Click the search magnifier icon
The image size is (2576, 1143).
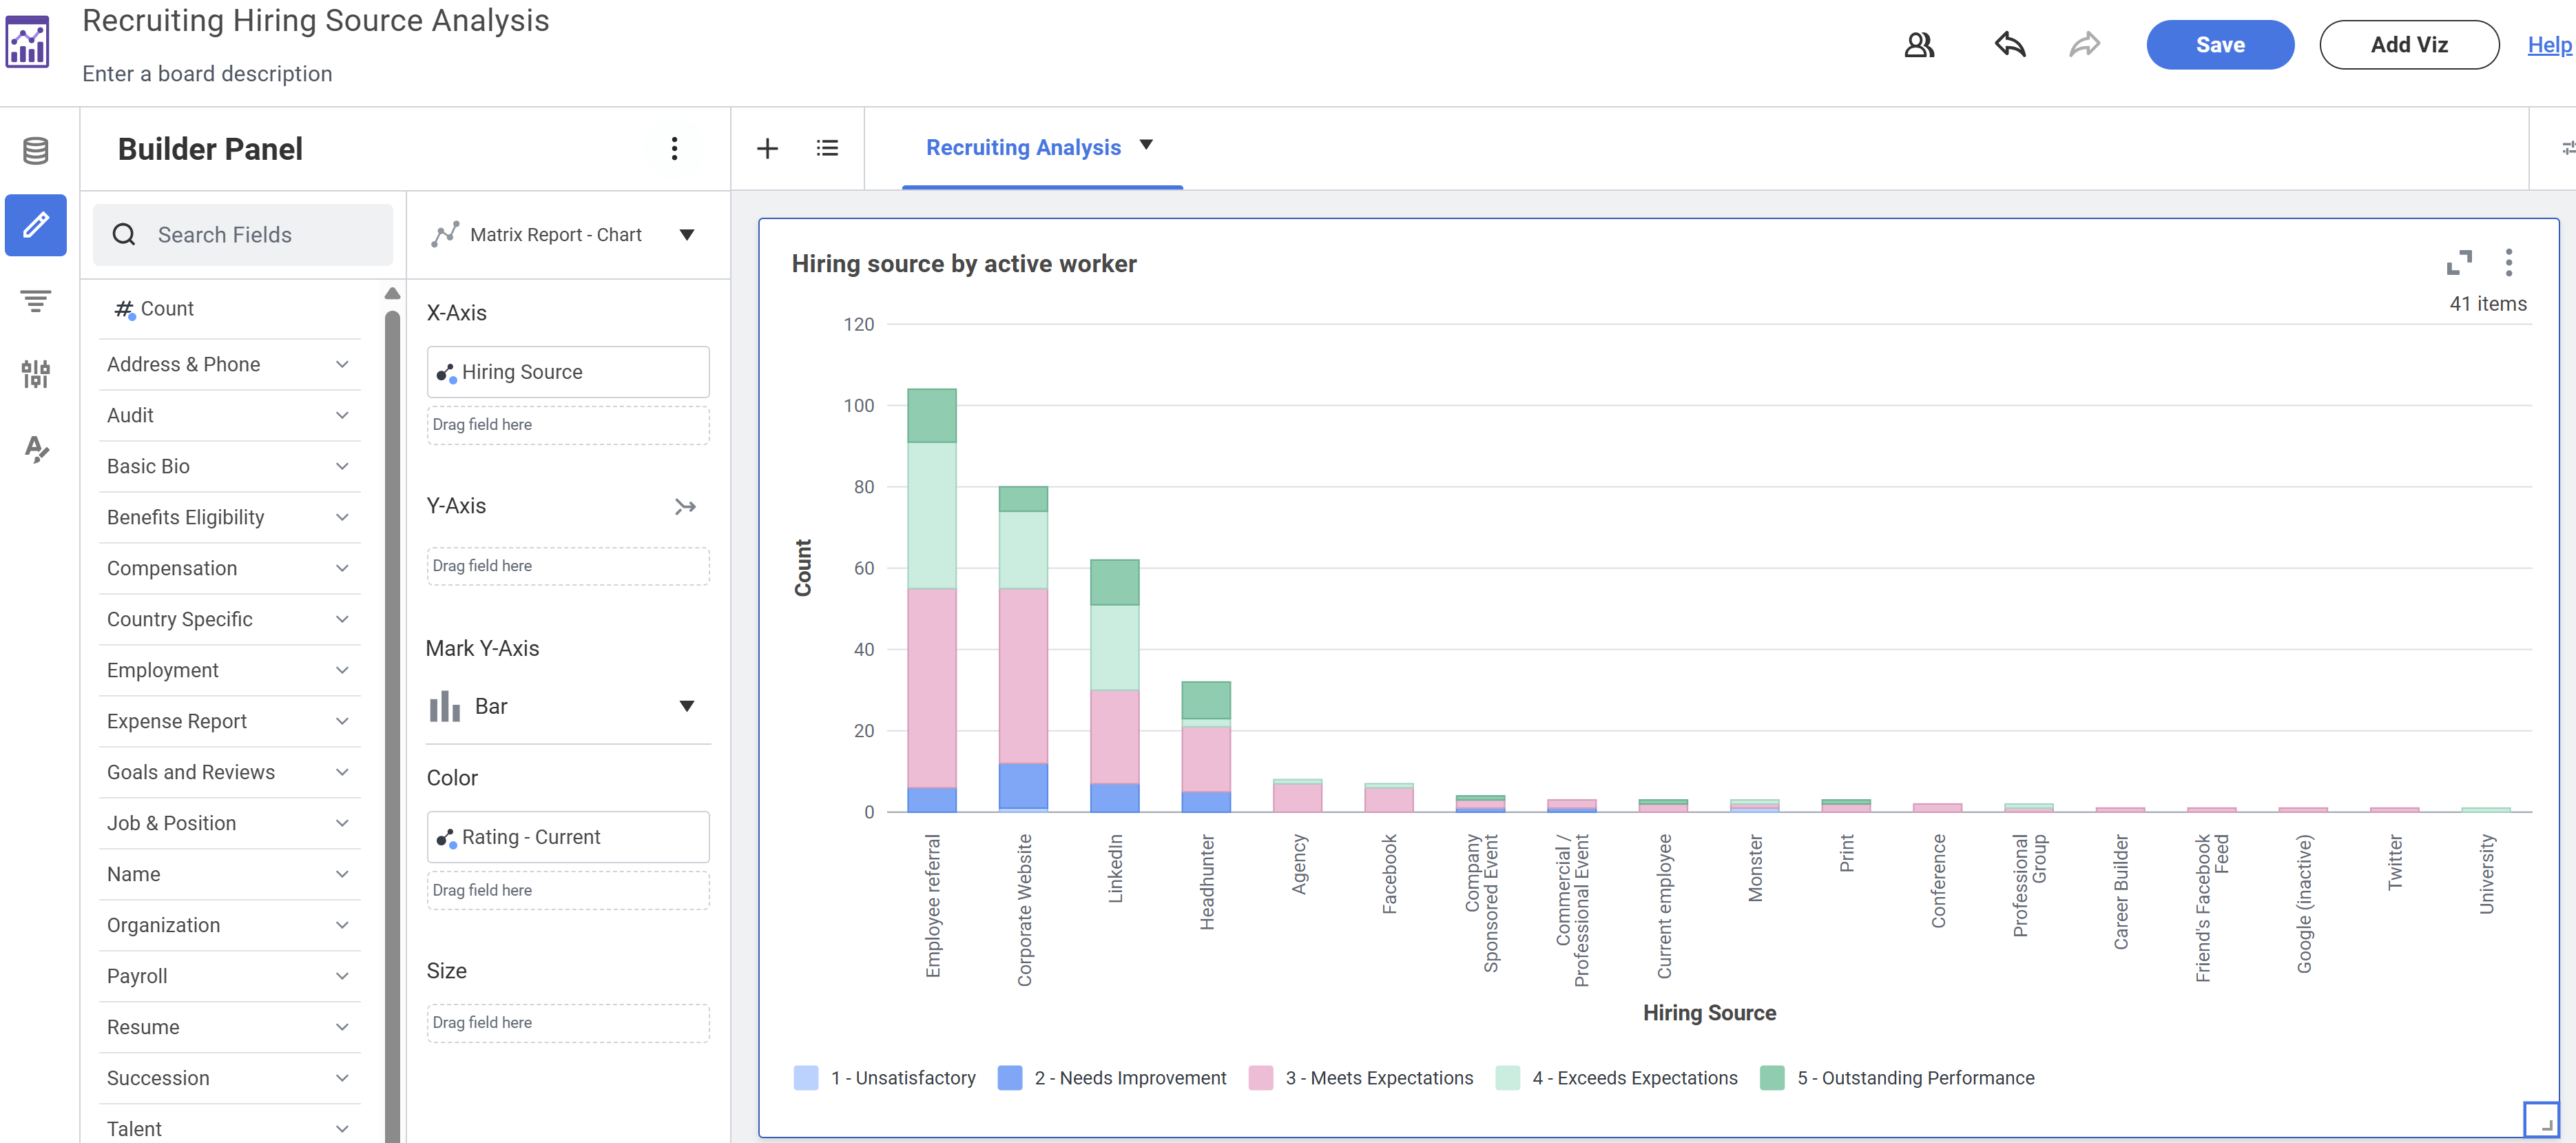tap(124, 235)
